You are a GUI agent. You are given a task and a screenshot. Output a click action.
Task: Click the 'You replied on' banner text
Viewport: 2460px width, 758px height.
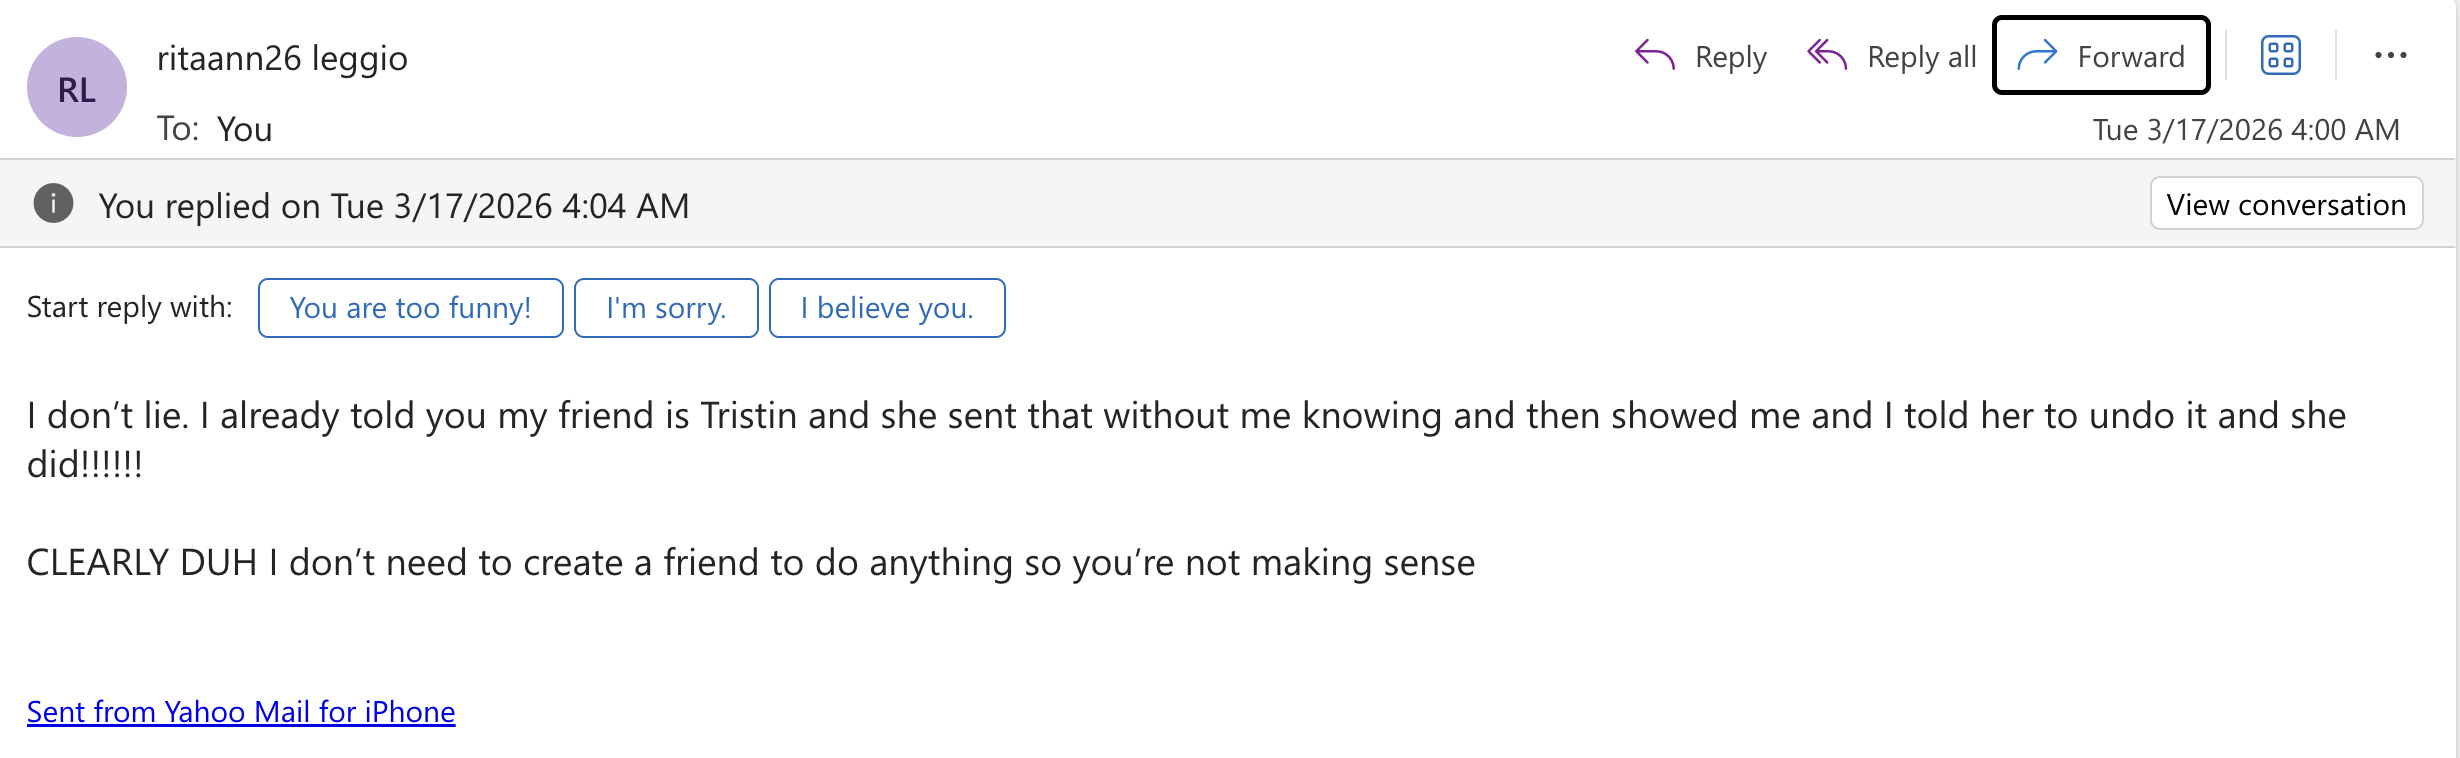[x=393, y=206]
